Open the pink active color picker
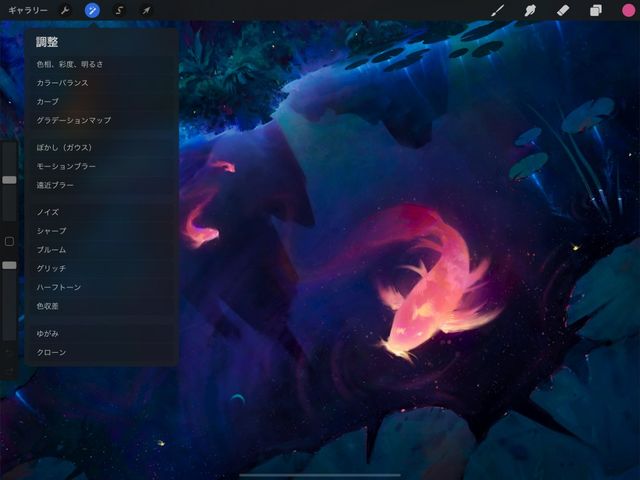The height and width of the screenshot is (480, 640). [628, 10]
